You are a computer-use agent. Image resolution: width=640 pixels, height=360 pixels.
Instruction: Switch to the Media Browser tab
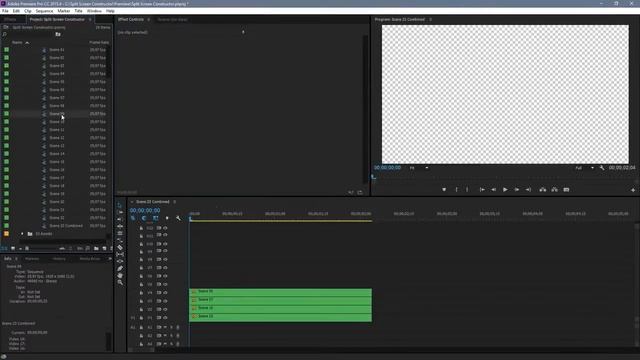click(x=90, y=259)
